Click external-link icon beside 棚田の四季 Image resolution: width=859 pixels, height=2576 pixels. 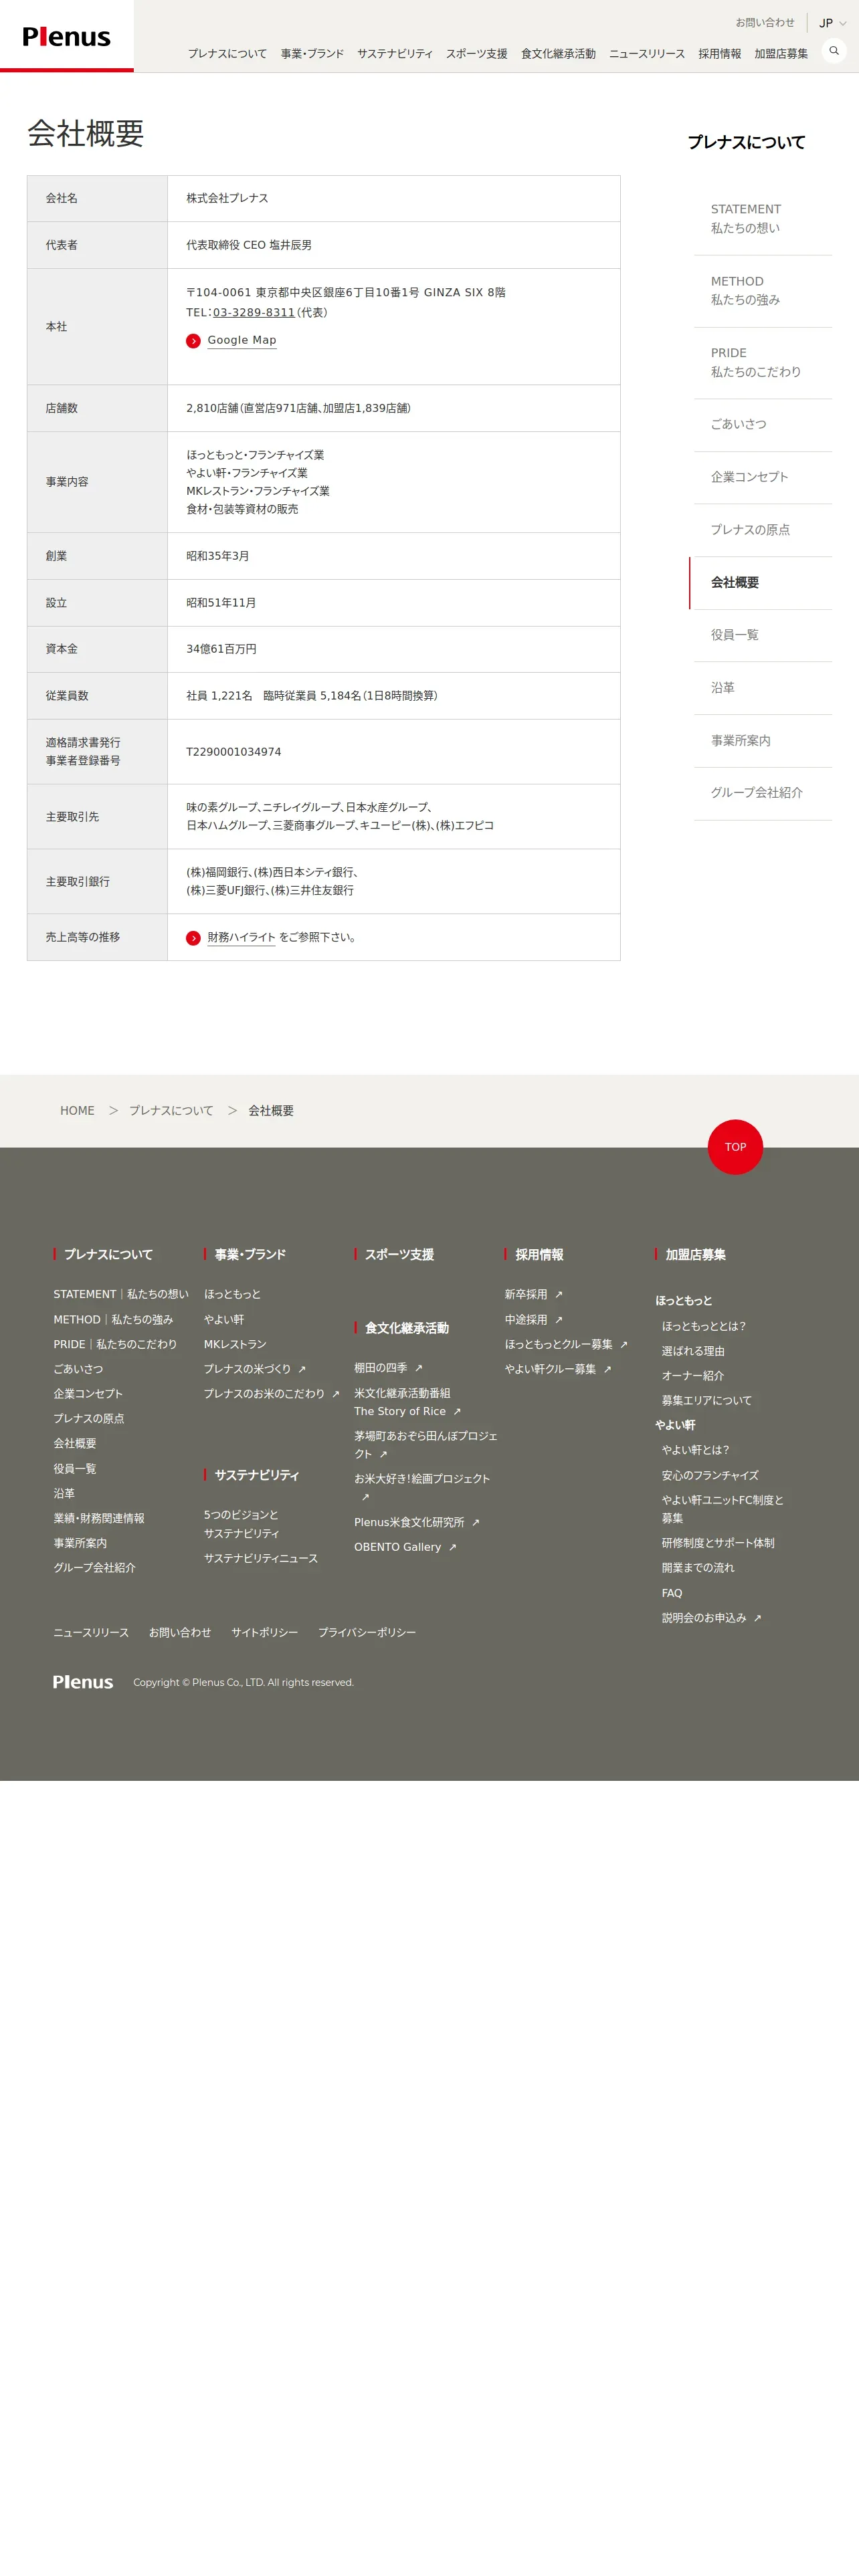pyautogui.click(x=419, y=1369)
